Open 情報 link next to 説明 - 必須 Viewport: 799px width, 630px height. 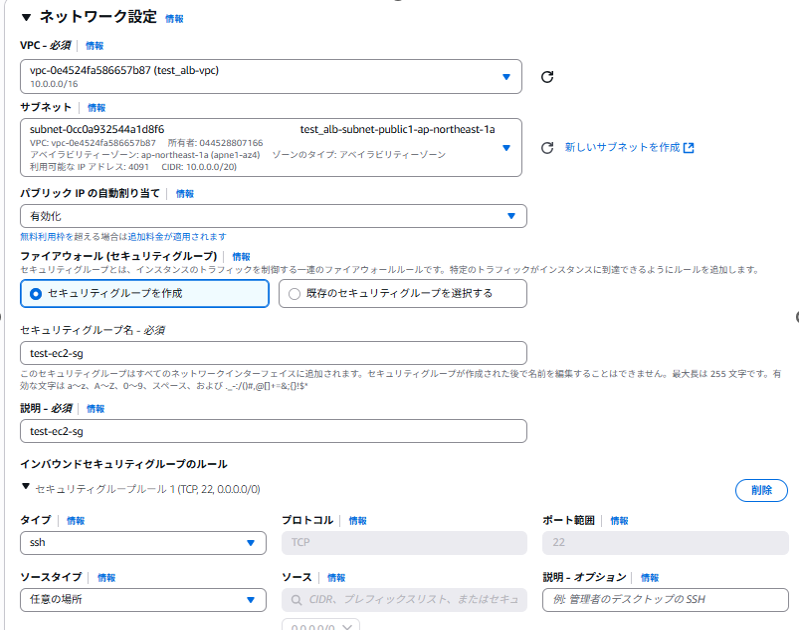pyautogui.click(x=95, y=409)
